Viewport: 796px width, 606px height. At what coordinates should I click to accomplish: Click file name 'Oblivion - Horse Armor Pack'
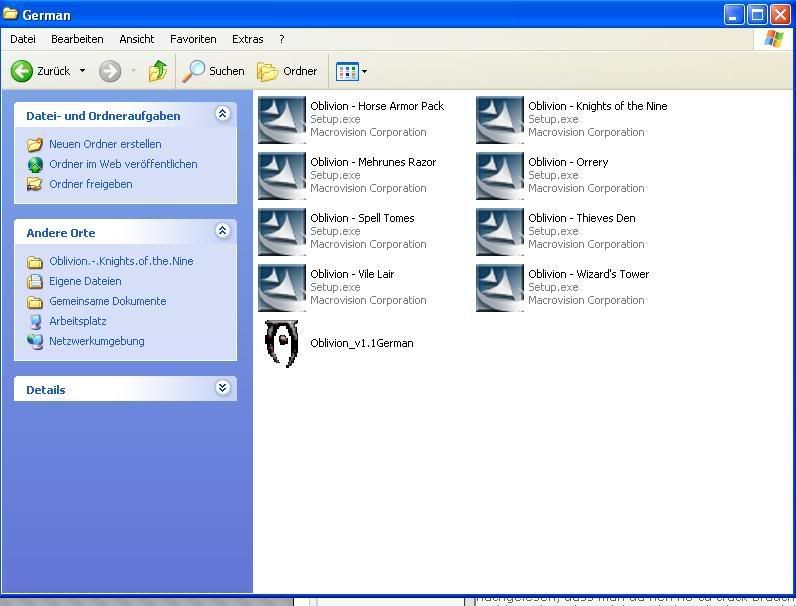pyautogui.click(x=377, y=106)
